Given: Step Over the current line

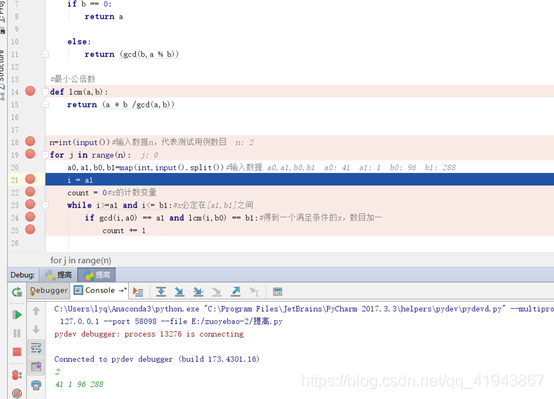Looking at the screenshot, I should [x=161, y=292].
